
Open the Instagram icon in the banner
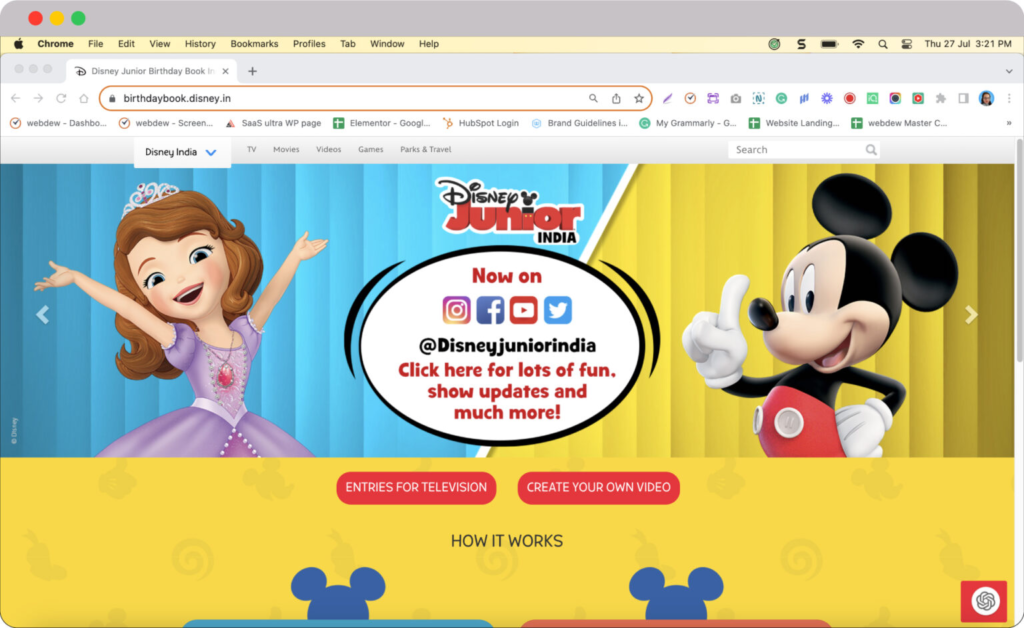[x=457, y=310]
